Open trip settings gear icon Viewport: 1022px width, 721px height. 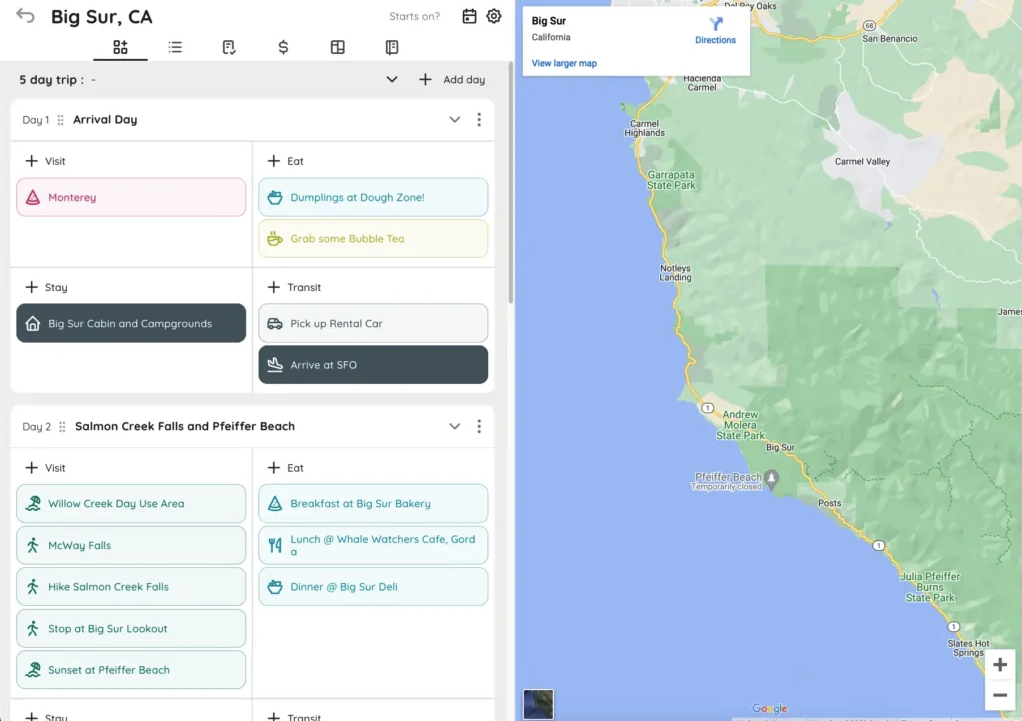click(494, 16)
